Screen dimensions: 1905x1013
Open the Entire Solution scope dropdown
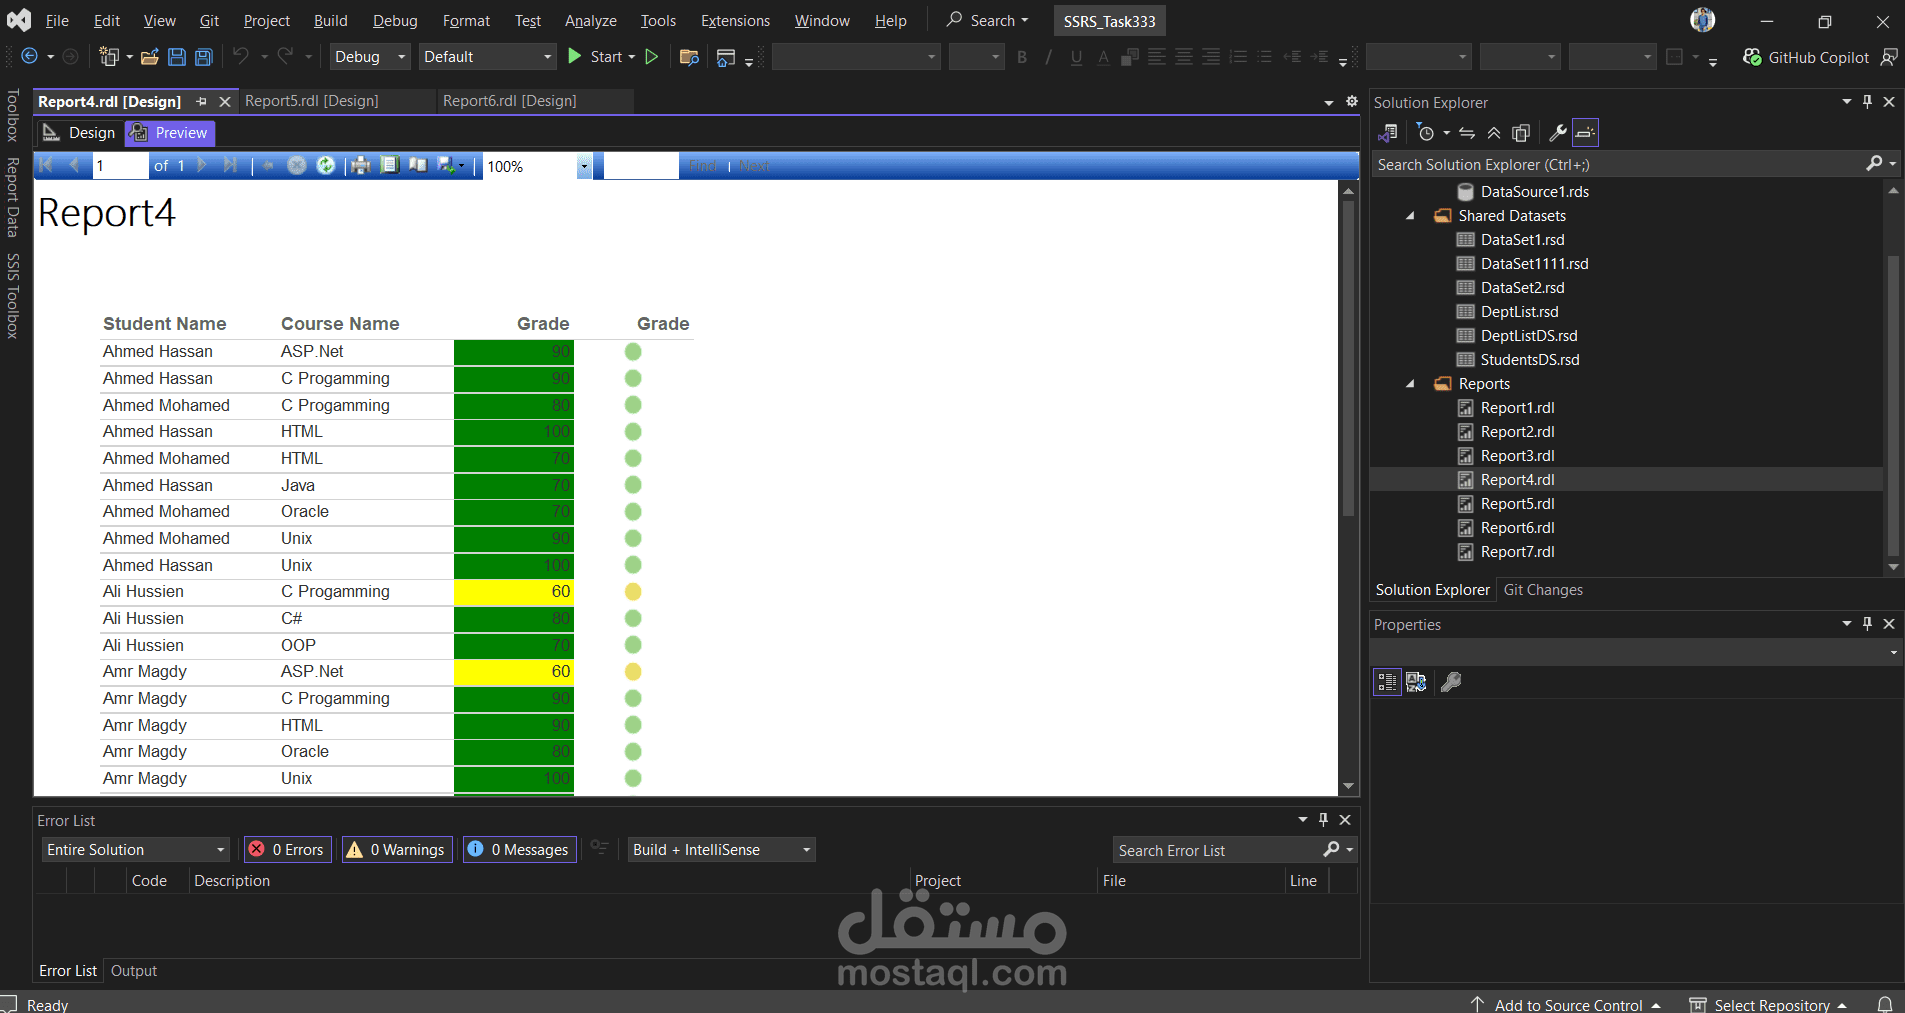point(136,849)
